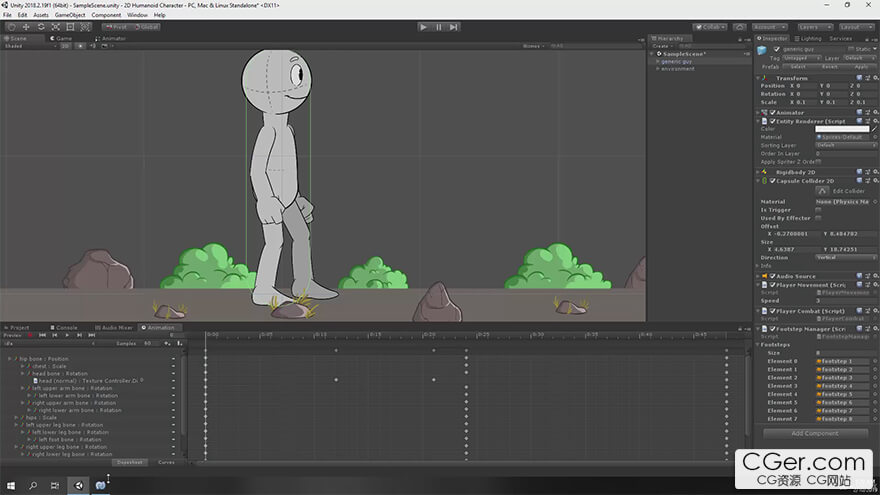Open the Account dropdown

coord(769,27)
